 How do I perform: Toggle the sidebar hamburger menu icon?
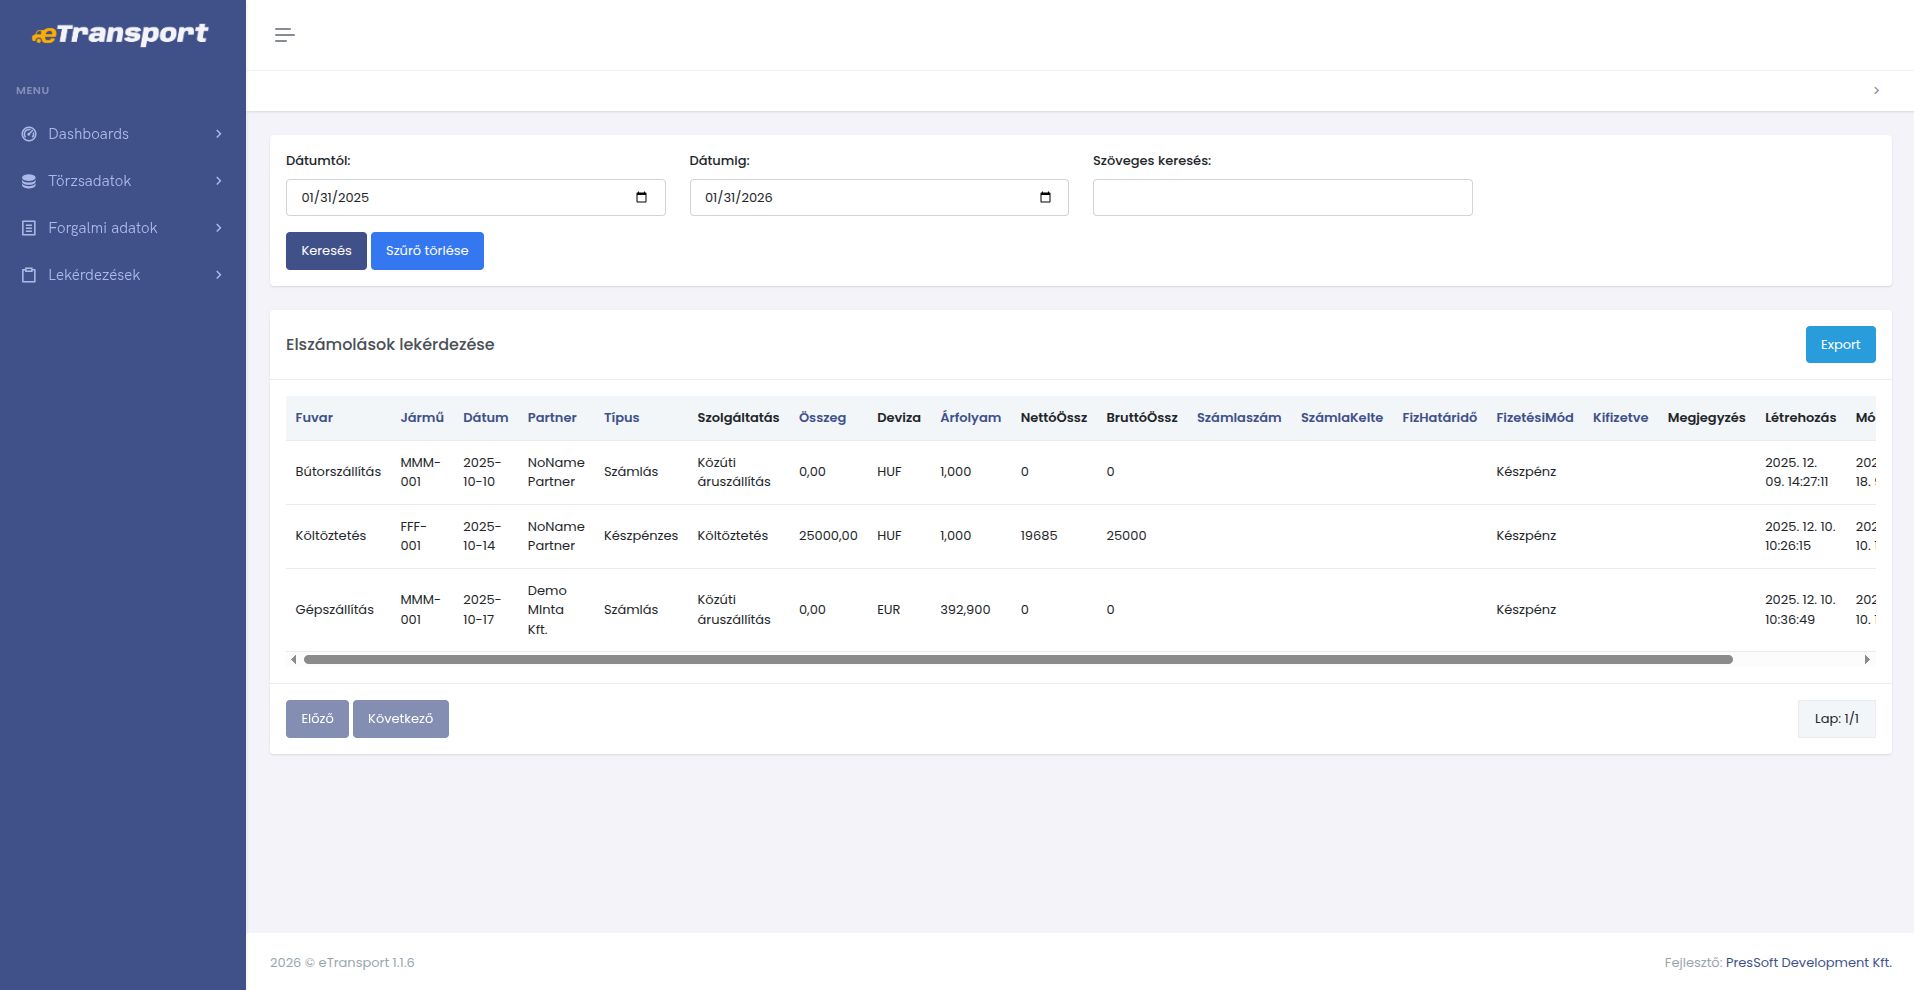coord(284,35)
